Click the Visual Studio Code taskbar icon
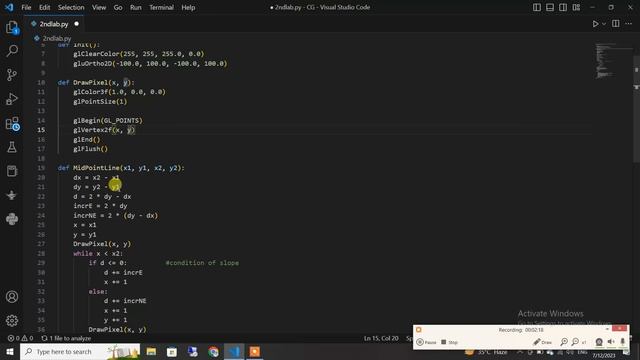Image resolution: width=640 pixels, height=360 pixels. (234, 351)
